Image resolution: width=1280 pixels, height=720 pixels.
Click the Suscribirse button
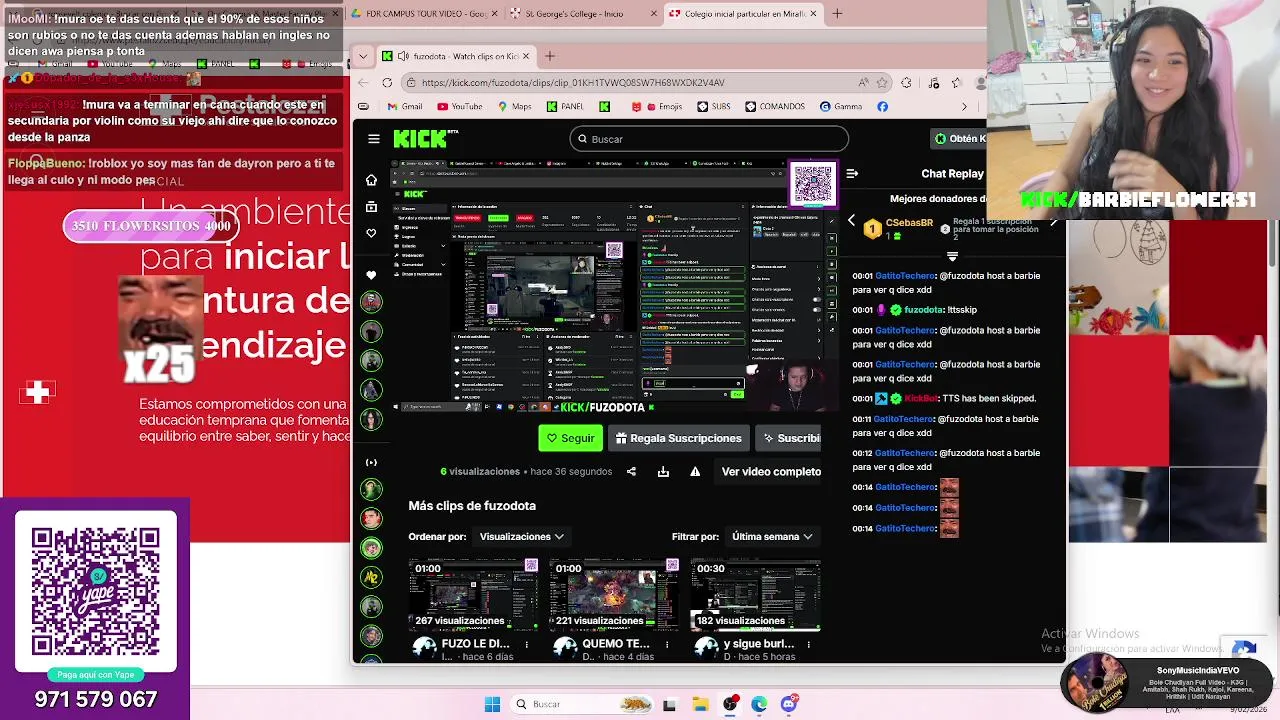790,438
